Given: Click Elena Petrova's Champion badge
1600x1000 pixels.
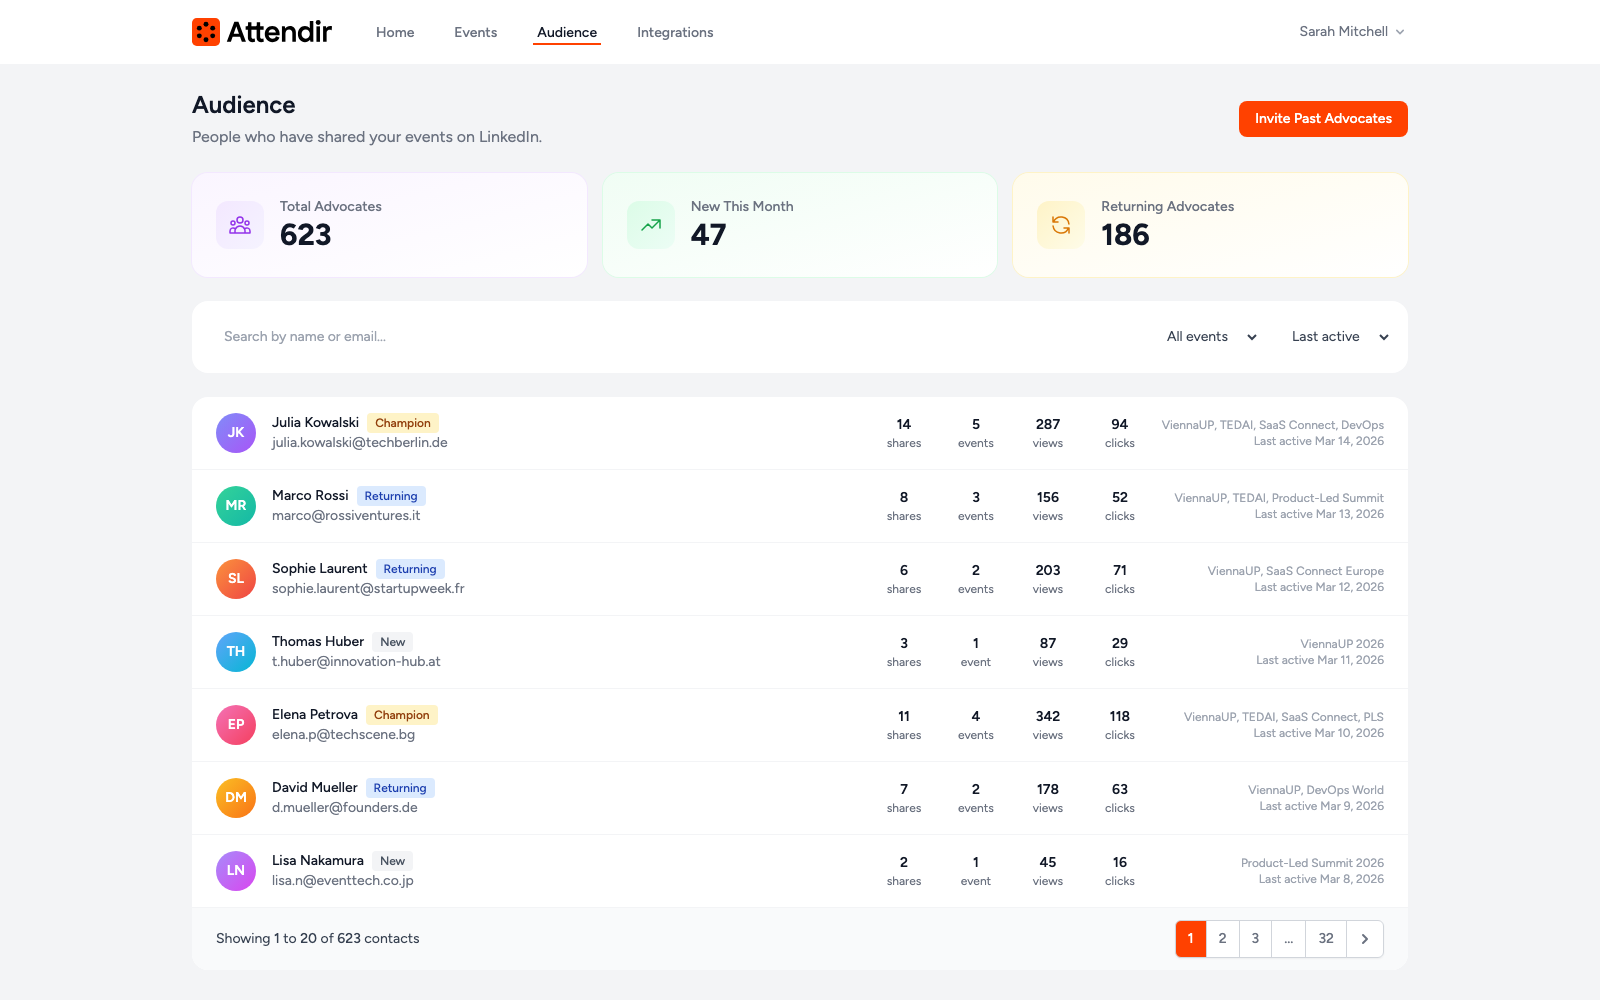Looking at the screenshot, I should pyautogui.click(x=402, y=715).
